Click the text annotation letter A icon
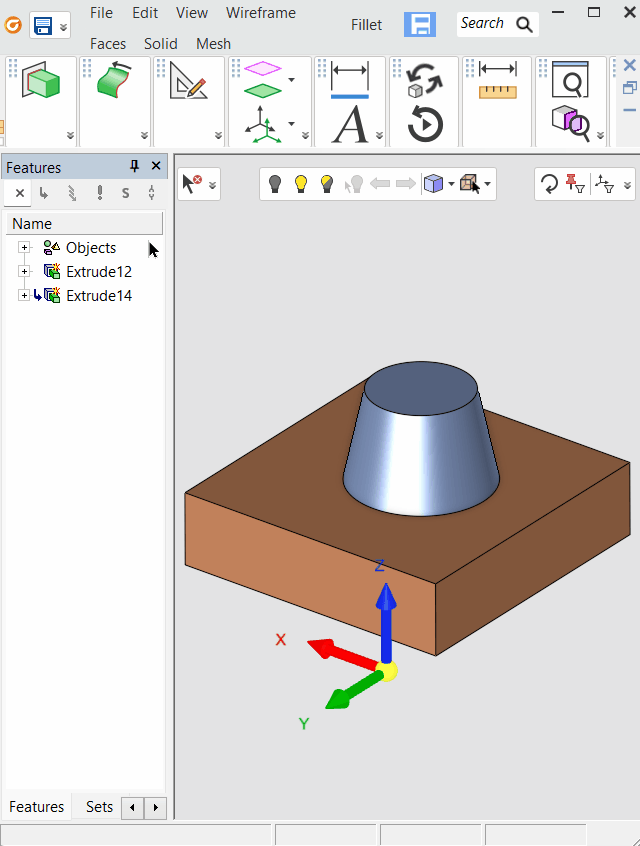Viewport: 640px width, 846px height. 350,125
